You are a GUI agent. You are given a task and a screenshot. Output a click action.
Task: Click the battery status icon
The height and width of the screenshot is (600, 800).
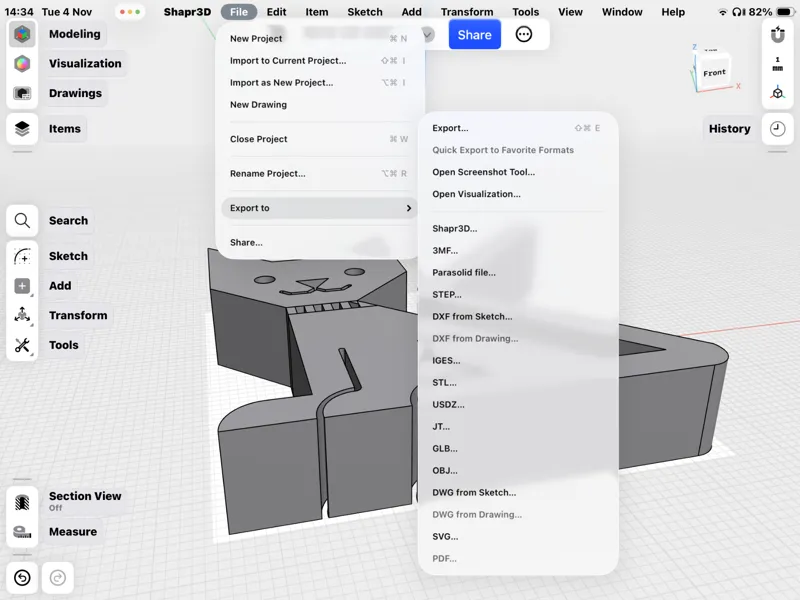(785, 12)
